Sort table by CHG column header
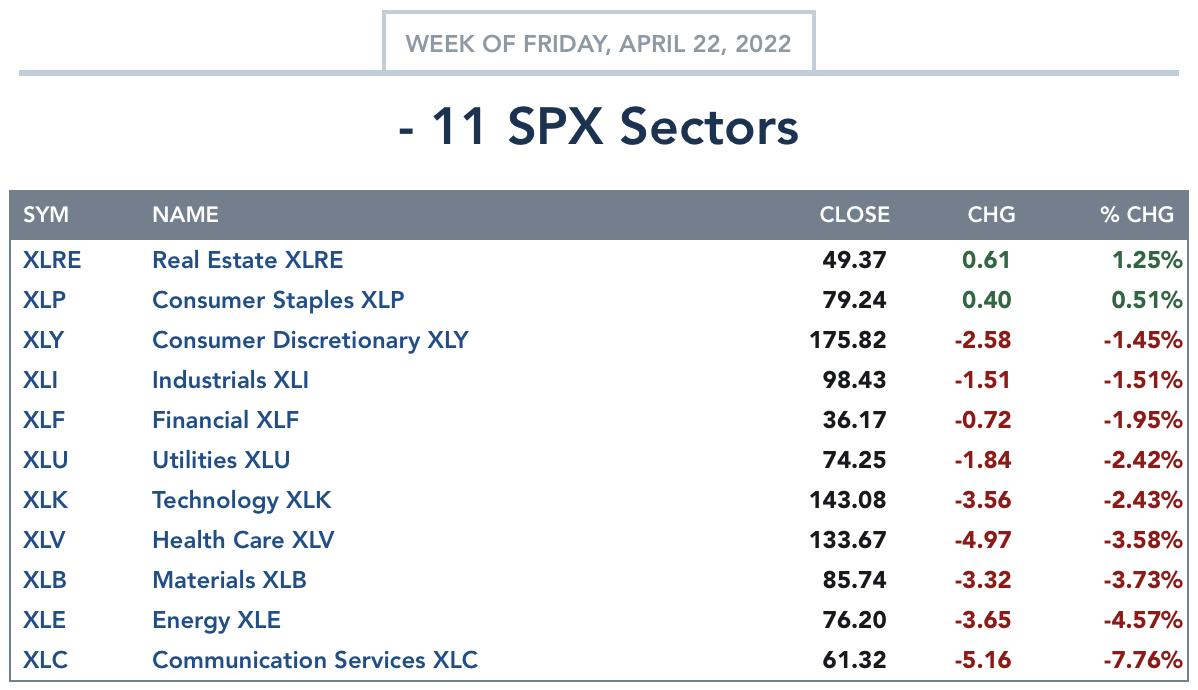This screenshot has width=1198, height=690. tap(991, 215)
